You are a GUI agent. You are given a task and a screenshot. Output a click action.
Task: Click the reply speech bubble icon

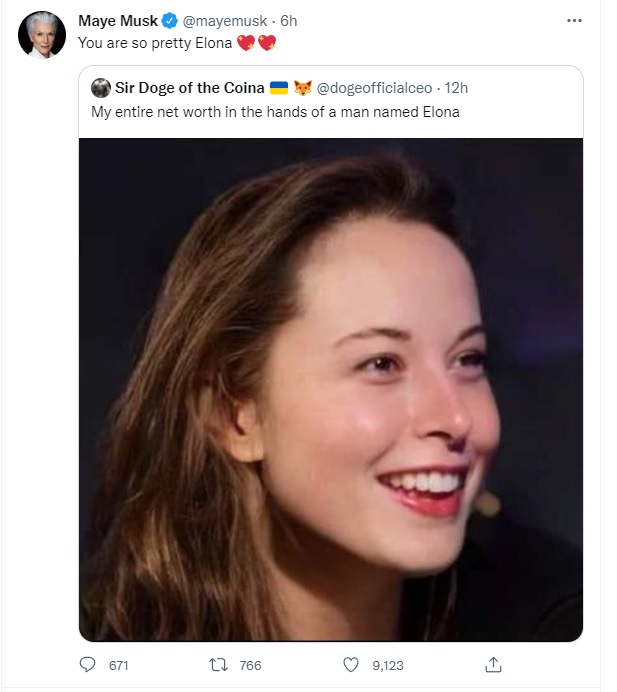87,664
